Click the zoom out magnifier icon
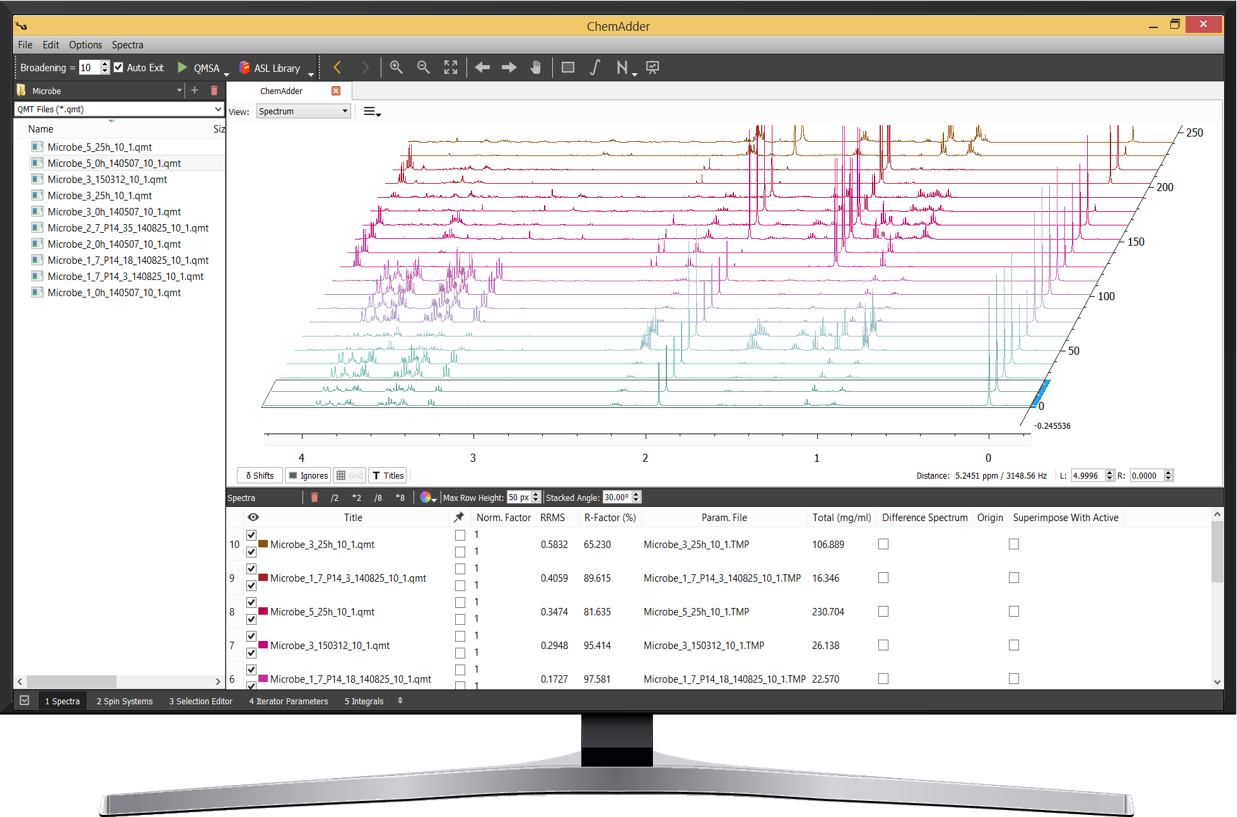The width and height of the screenshot is (1237, 817). 423,68
